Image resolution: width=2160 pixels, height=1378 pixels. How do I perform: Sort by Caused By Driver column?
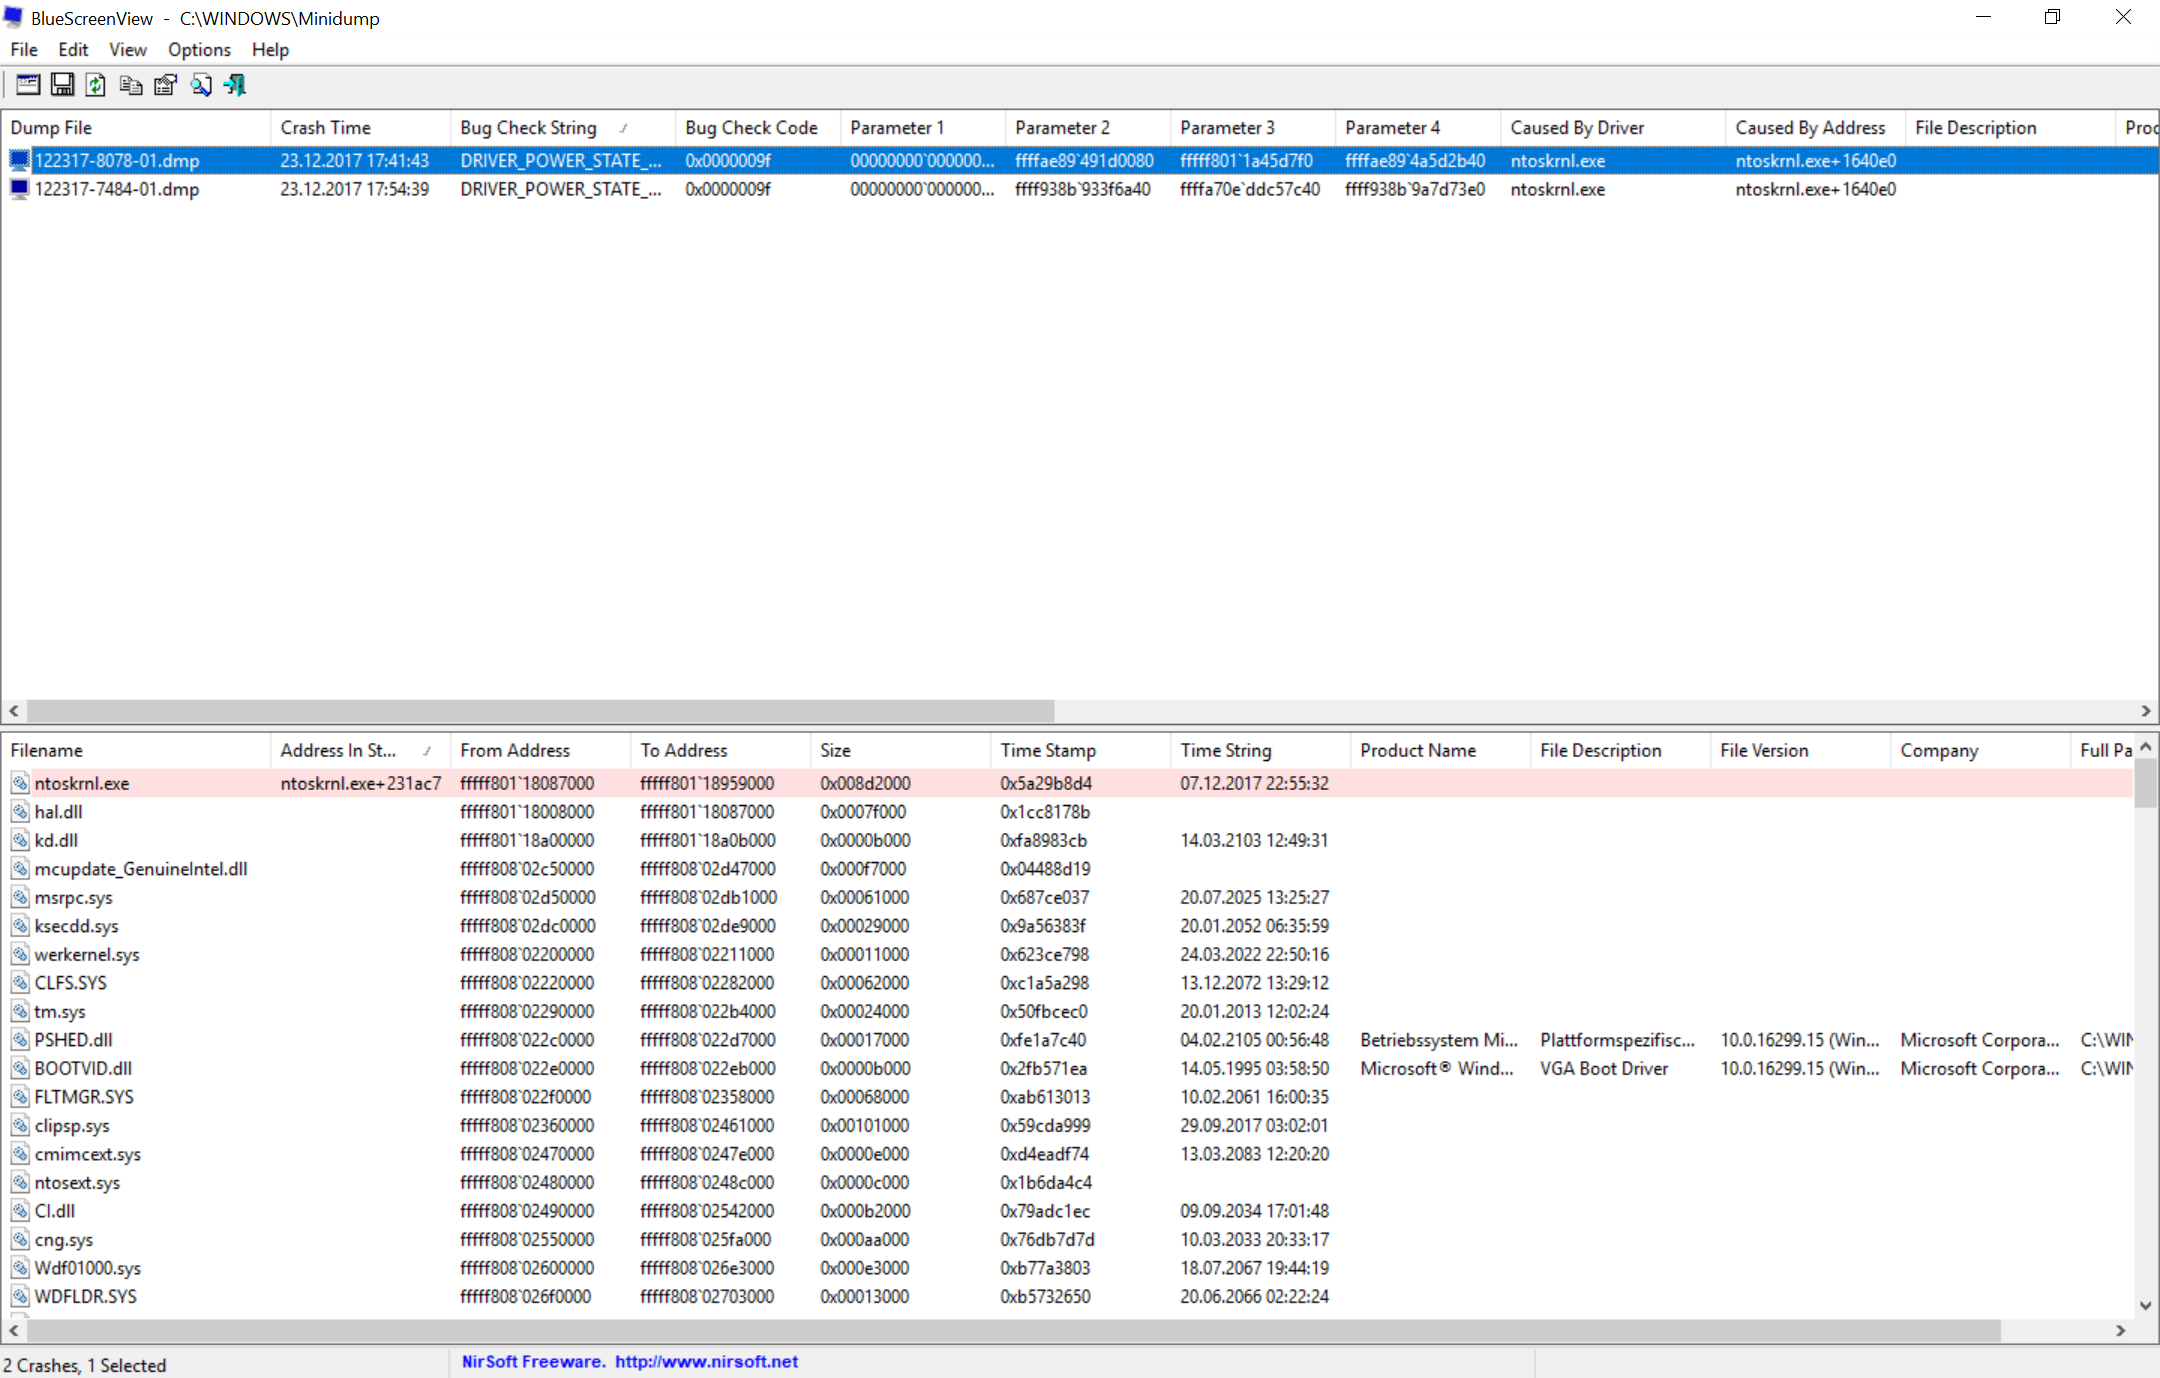pos(1612,128)
